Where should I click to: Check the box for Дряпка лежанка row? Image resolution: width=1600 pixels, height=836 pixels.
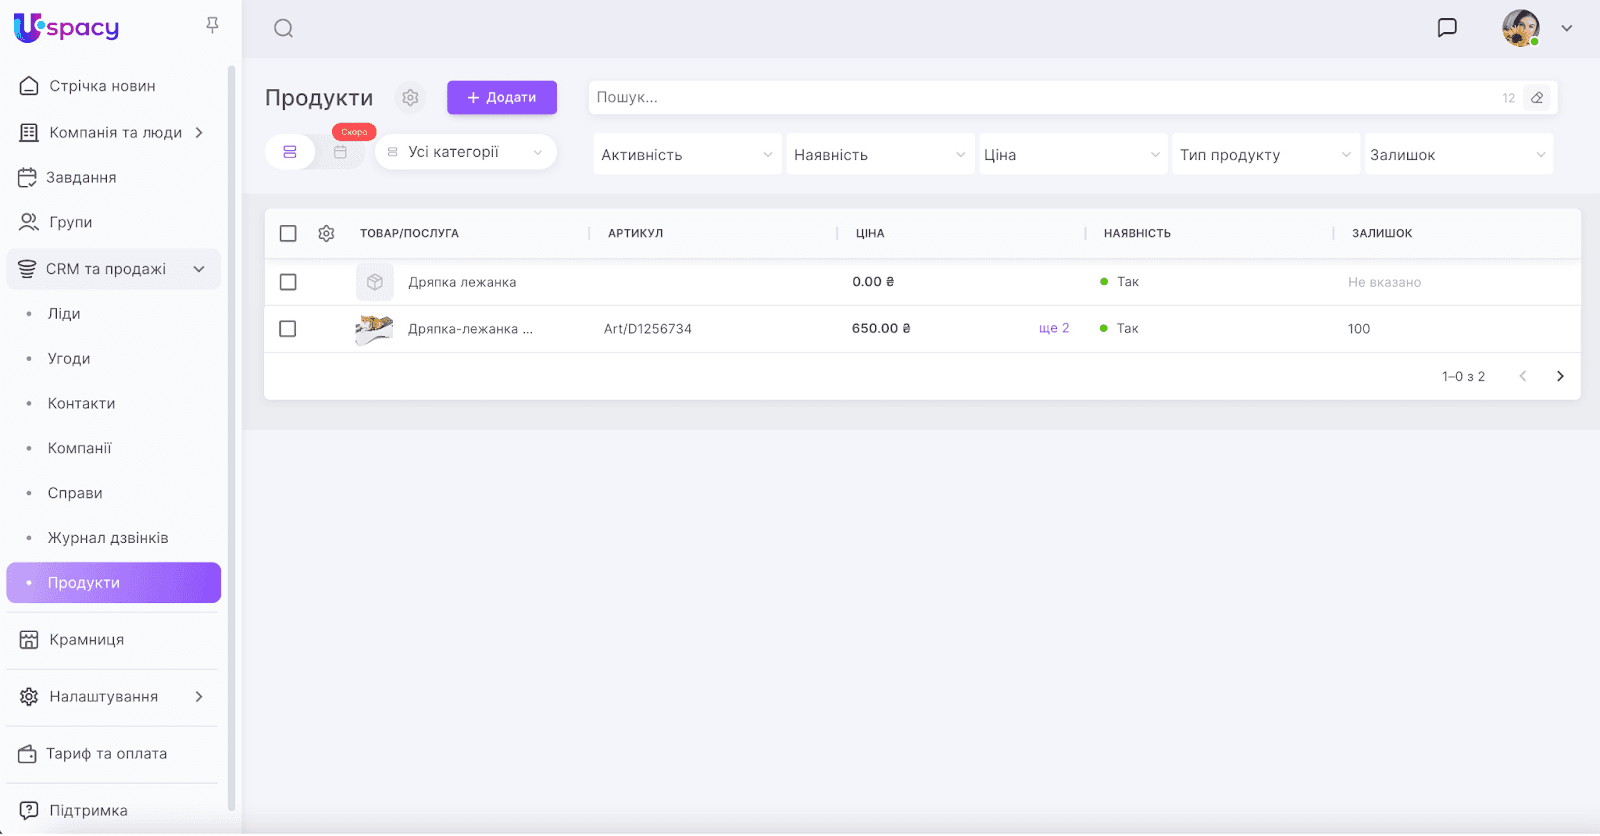click(288, 282)
